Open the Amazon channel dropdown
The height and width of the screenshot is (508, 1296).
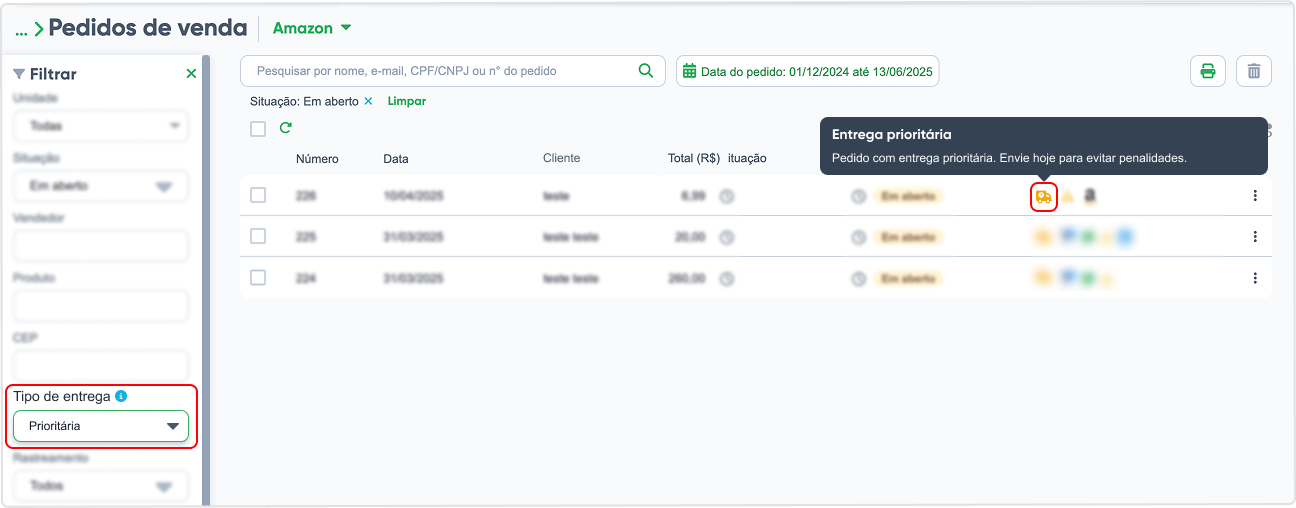pyautogui.click(x=312, y=28)
